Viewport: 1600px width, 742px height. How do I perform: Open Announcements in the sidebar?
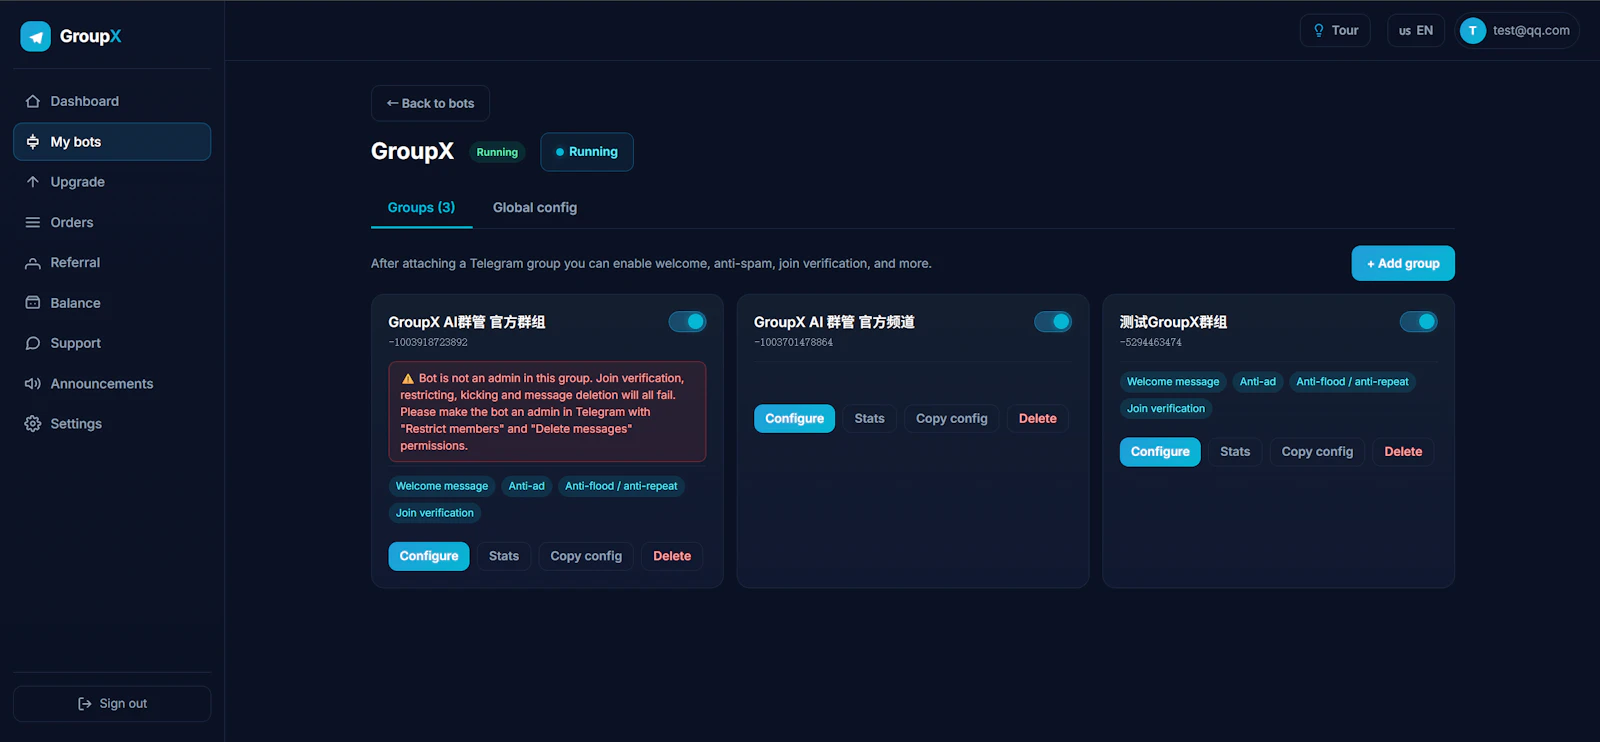tap(112, 384)
